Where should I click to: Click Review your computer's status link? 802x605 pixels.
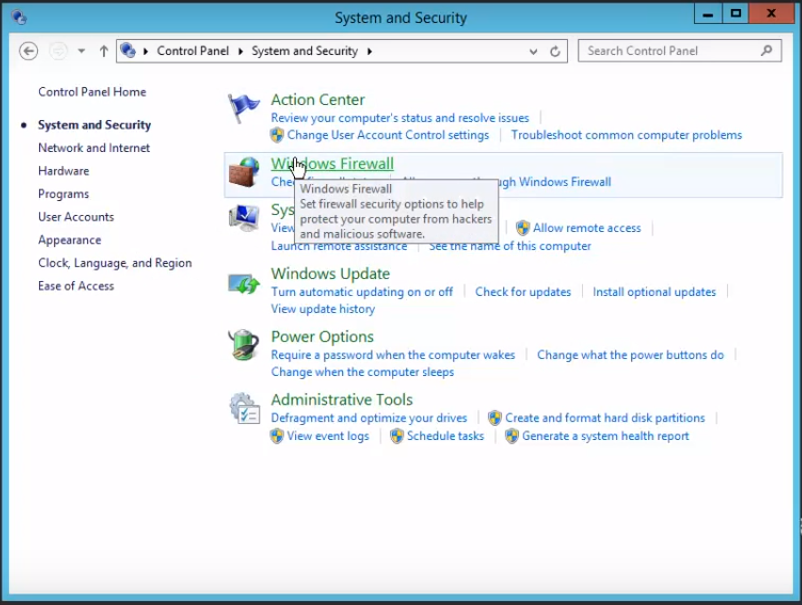pyautogui.click(x=400, y=118)
